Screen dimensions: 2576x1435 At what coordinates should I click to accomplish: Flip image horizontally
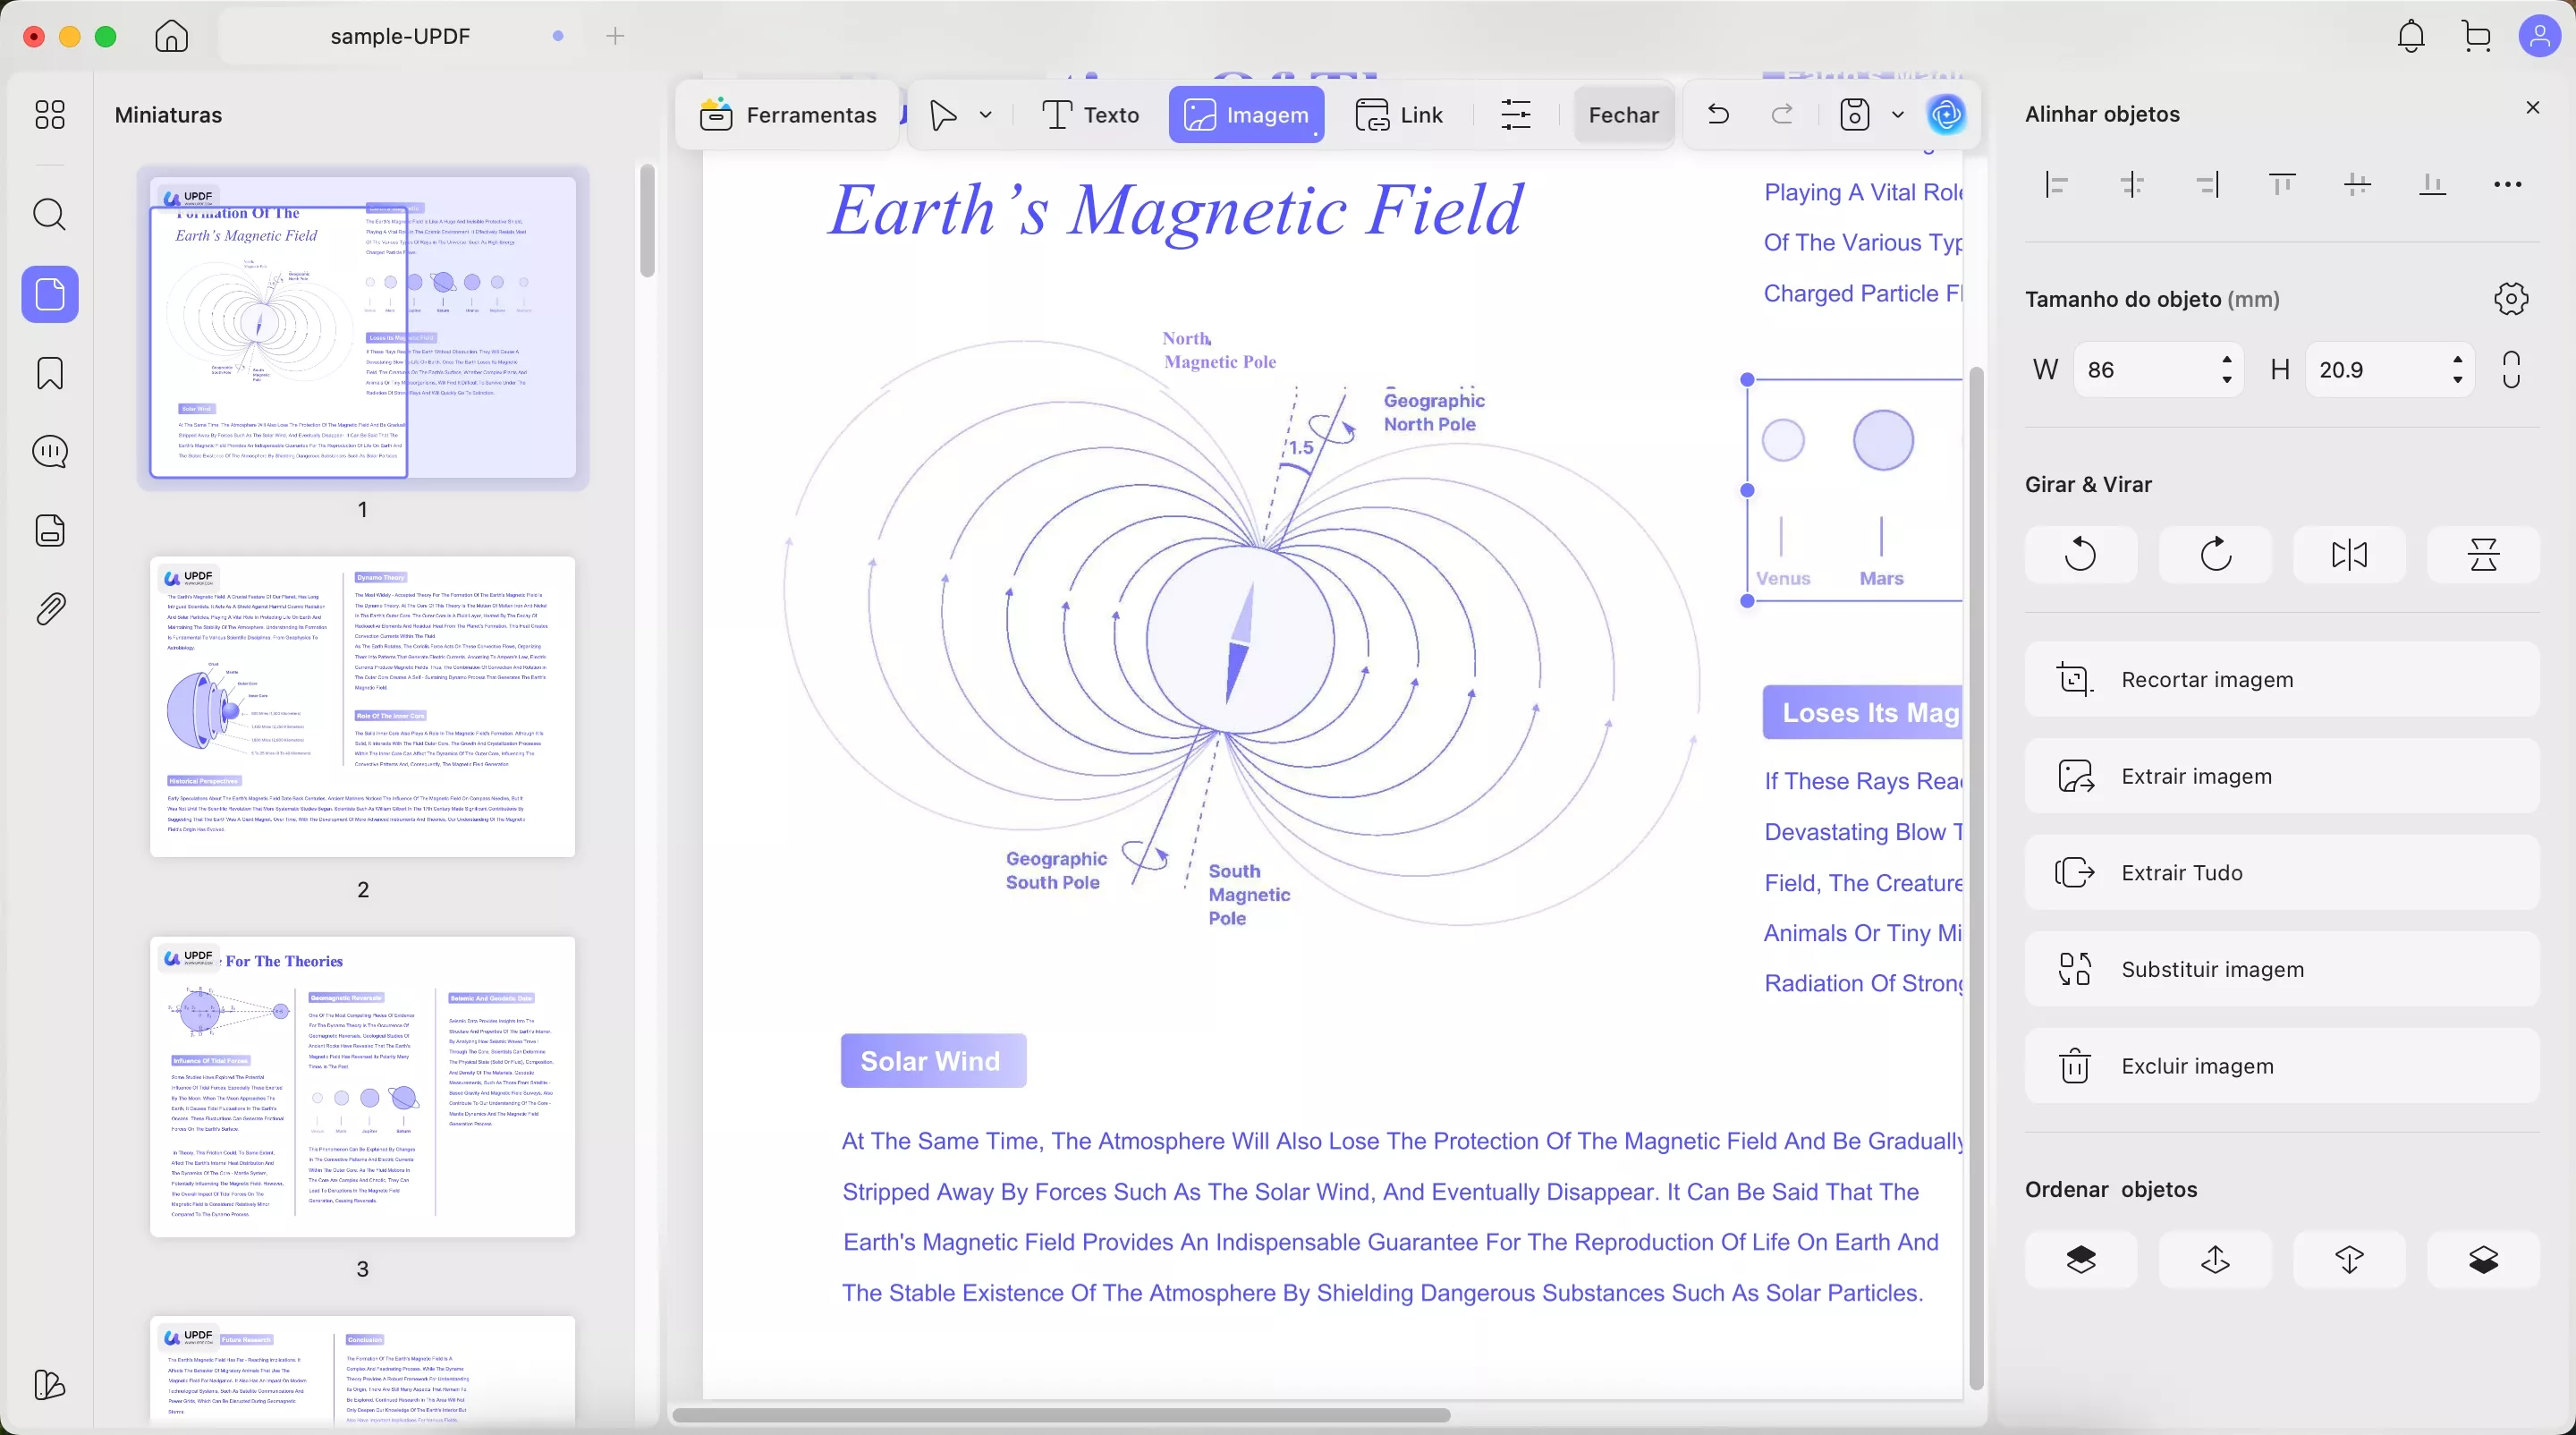pyautogui.click(x=2348, y=554)
